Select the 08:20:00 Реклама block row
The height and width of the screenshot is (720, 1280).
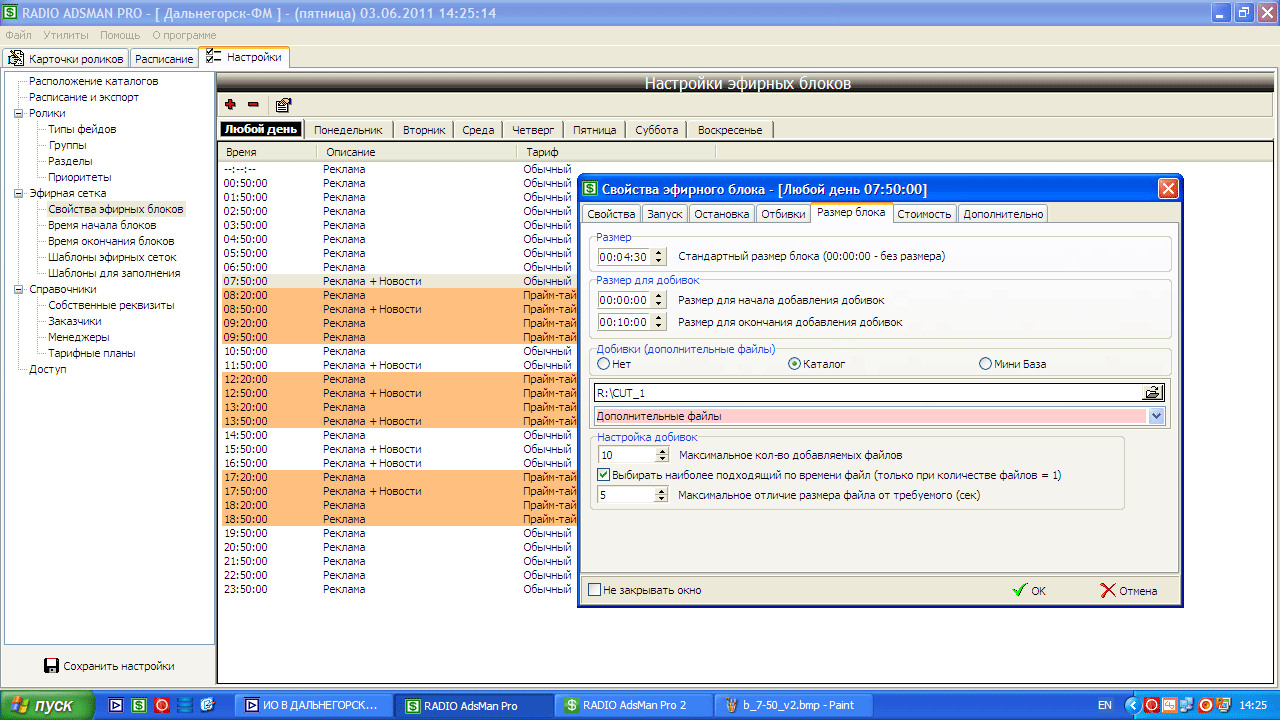[397, 295]
